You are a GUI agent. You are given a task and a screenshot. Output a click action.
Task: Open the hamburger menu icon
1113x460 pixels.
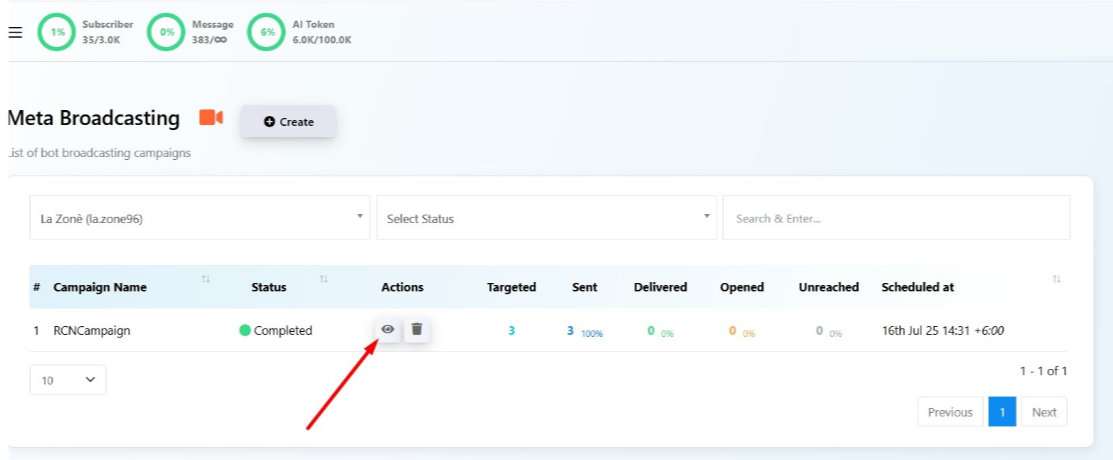pos(15,32)
